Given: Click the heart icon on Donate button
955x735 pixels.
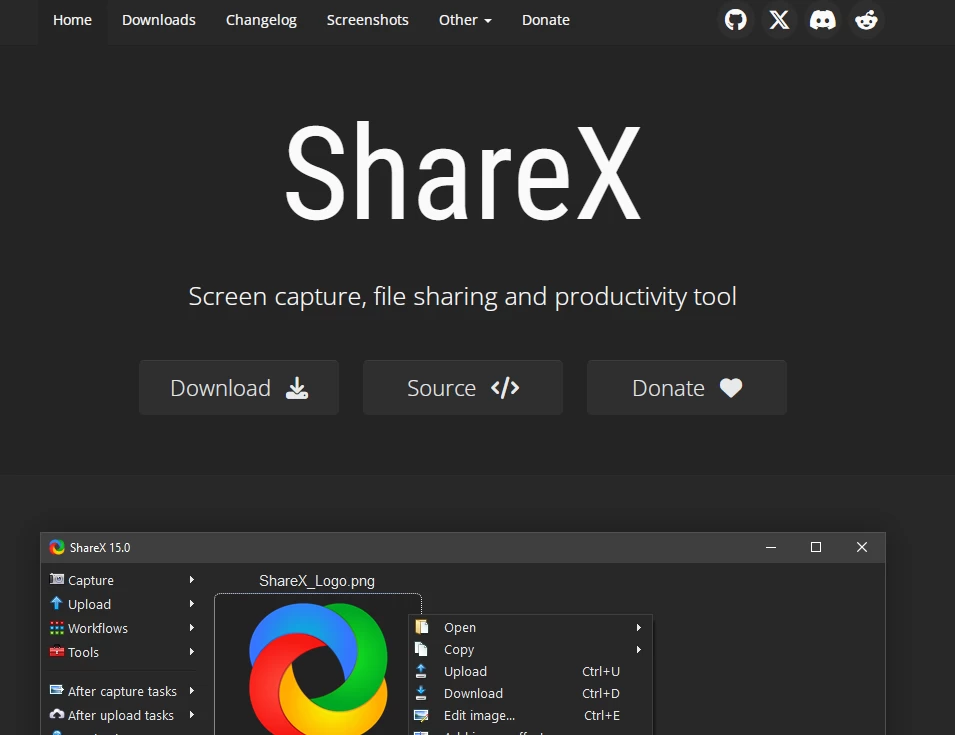Looking at the screenshot, I should (x=731, y=388).
